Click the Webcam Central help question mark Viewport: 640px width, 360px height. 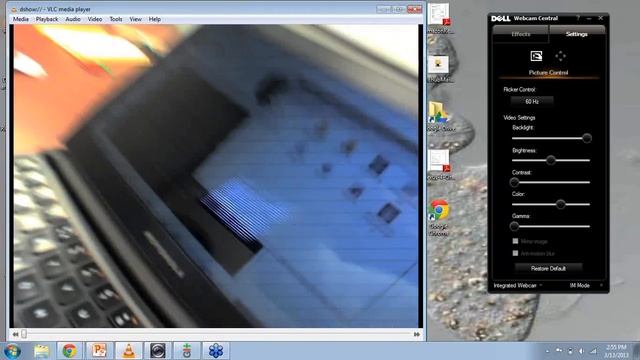578,18
